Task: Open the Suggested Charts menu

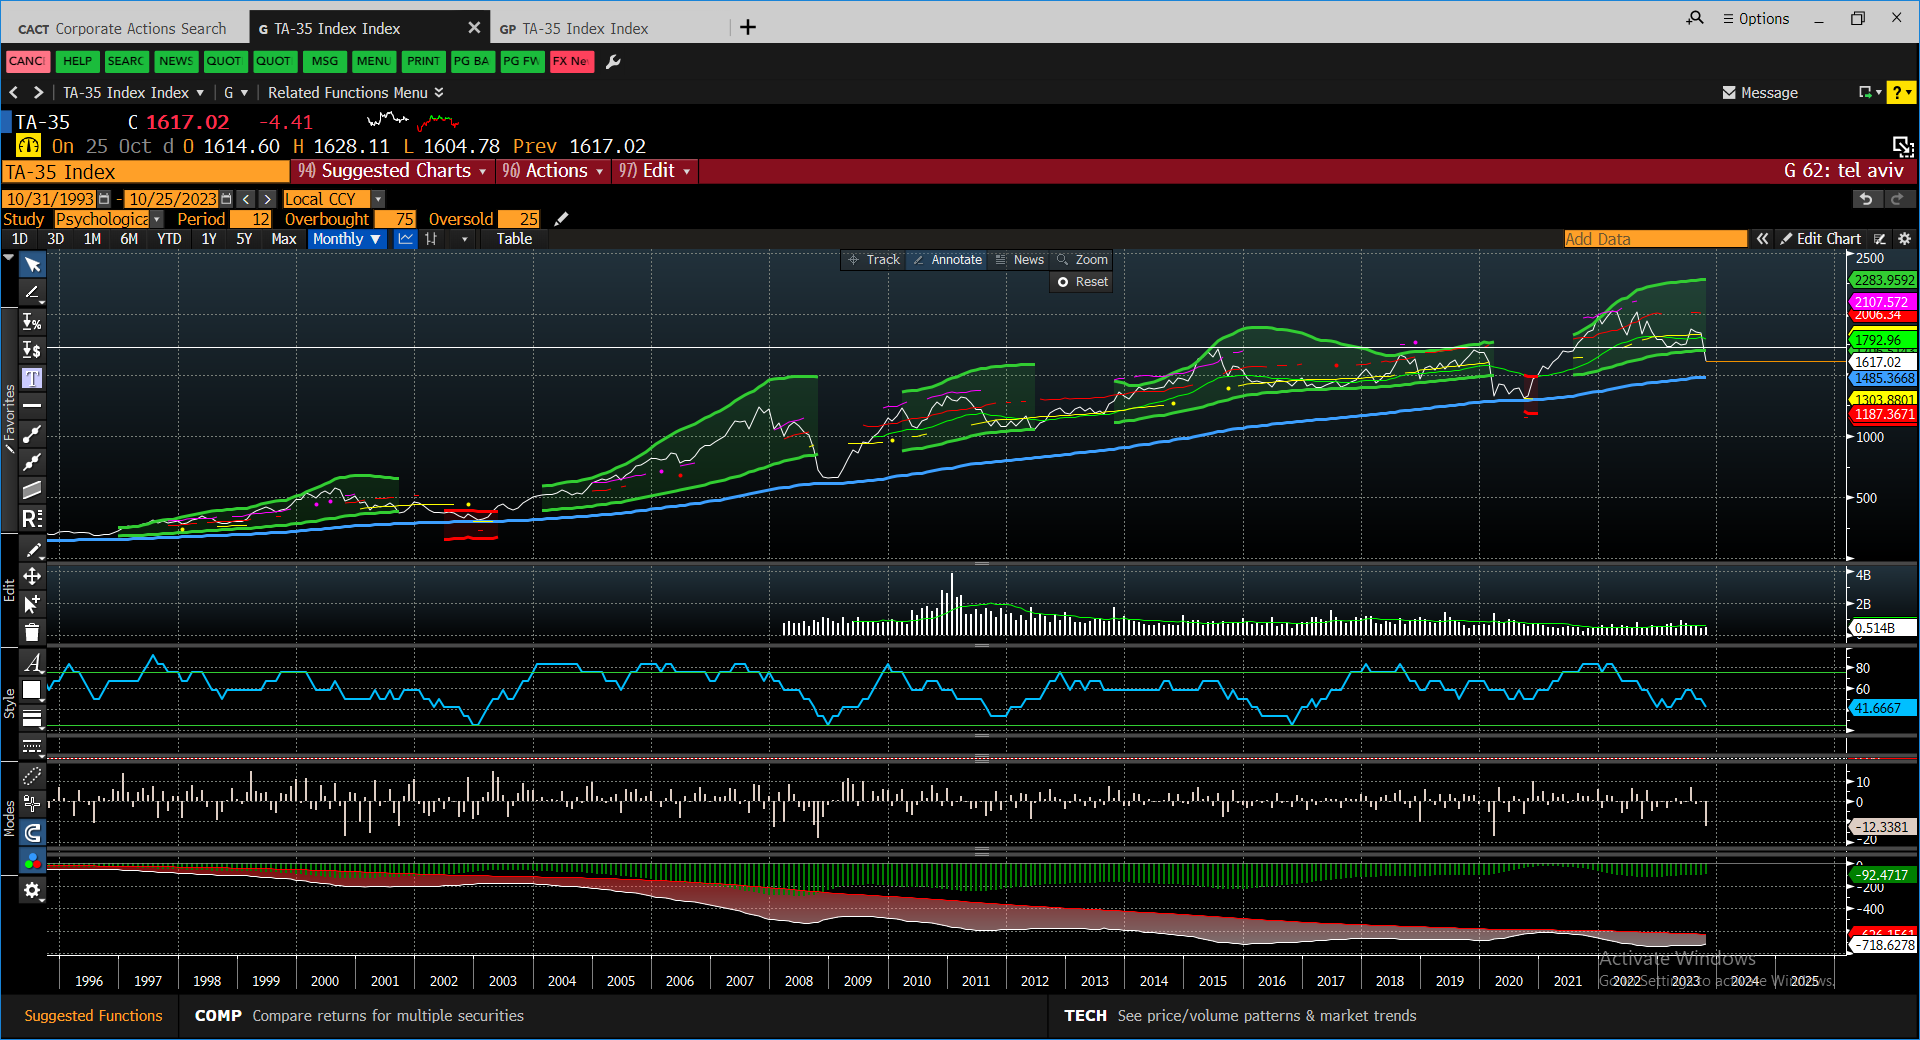Action: click(x=393, y=171)
